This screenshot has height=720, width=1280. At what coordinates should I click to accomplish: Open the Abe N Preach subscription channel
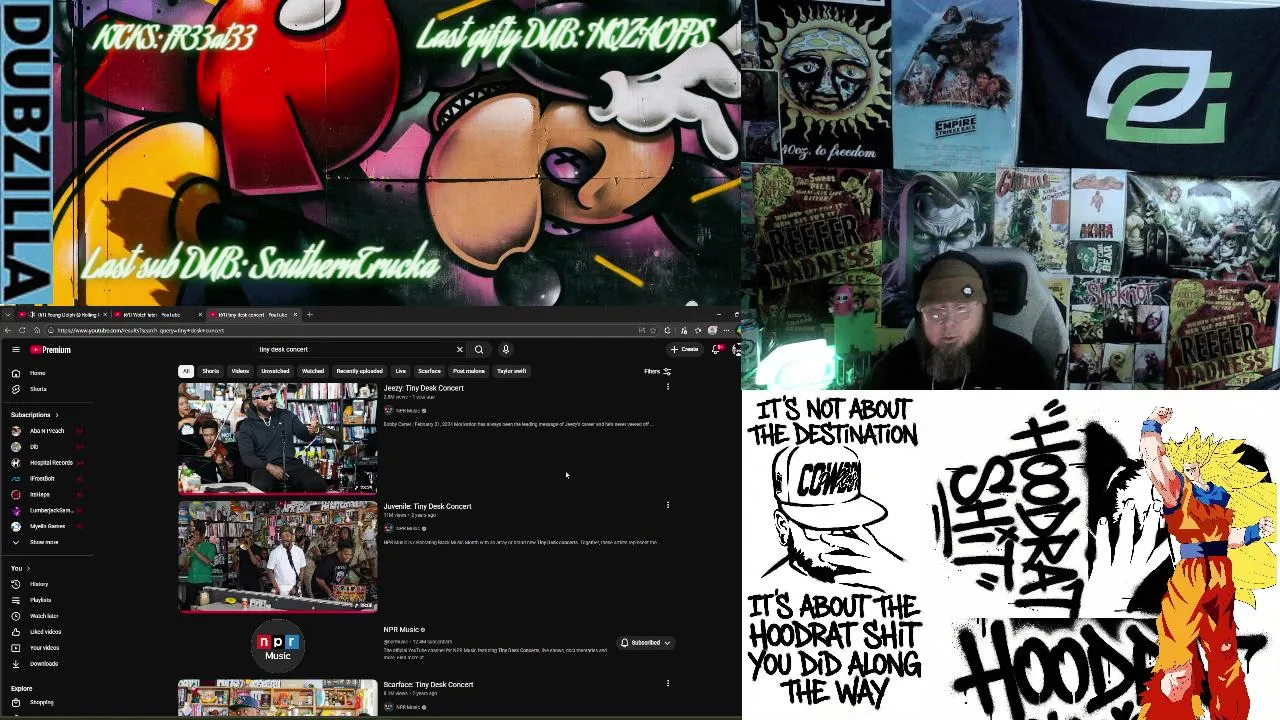coord(45,431)
